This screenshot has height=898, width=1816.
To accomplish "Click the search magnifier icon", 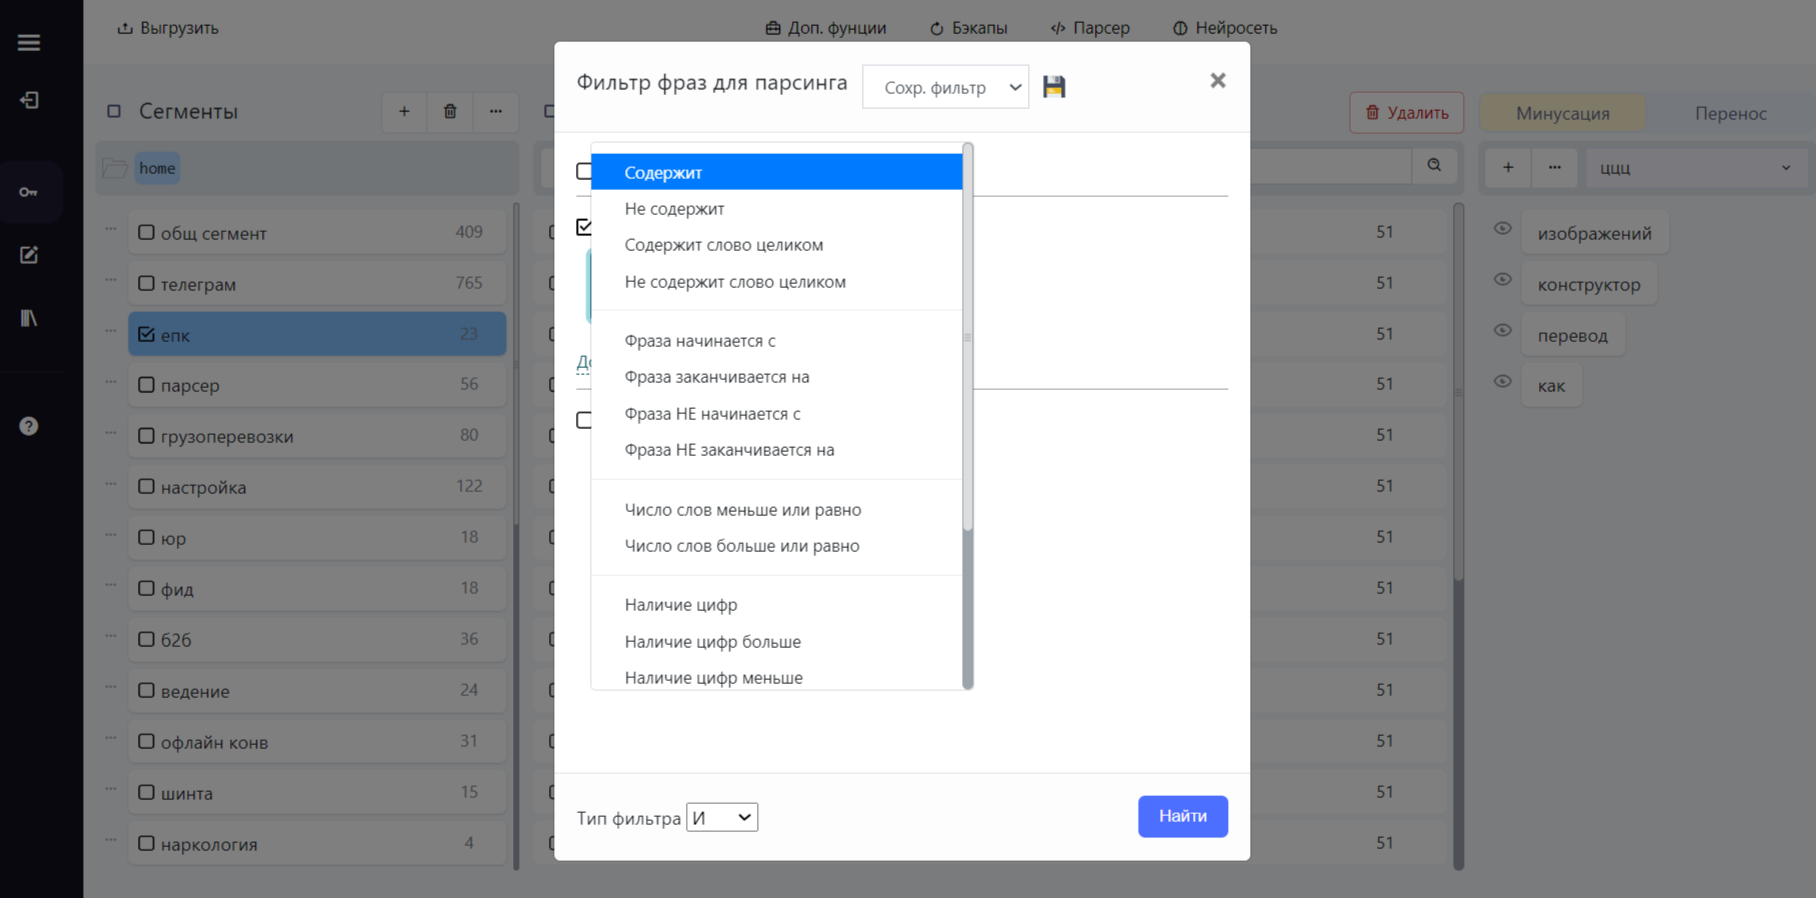I will 1434,166.
